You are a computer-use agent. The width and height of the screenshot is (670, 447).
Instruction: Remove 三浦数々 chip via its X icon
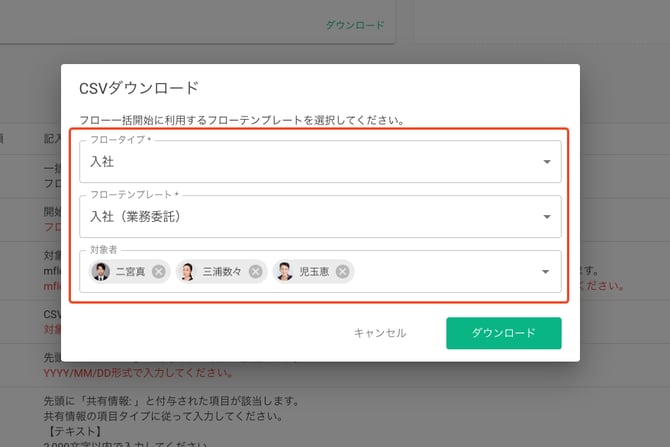point(255,272)
